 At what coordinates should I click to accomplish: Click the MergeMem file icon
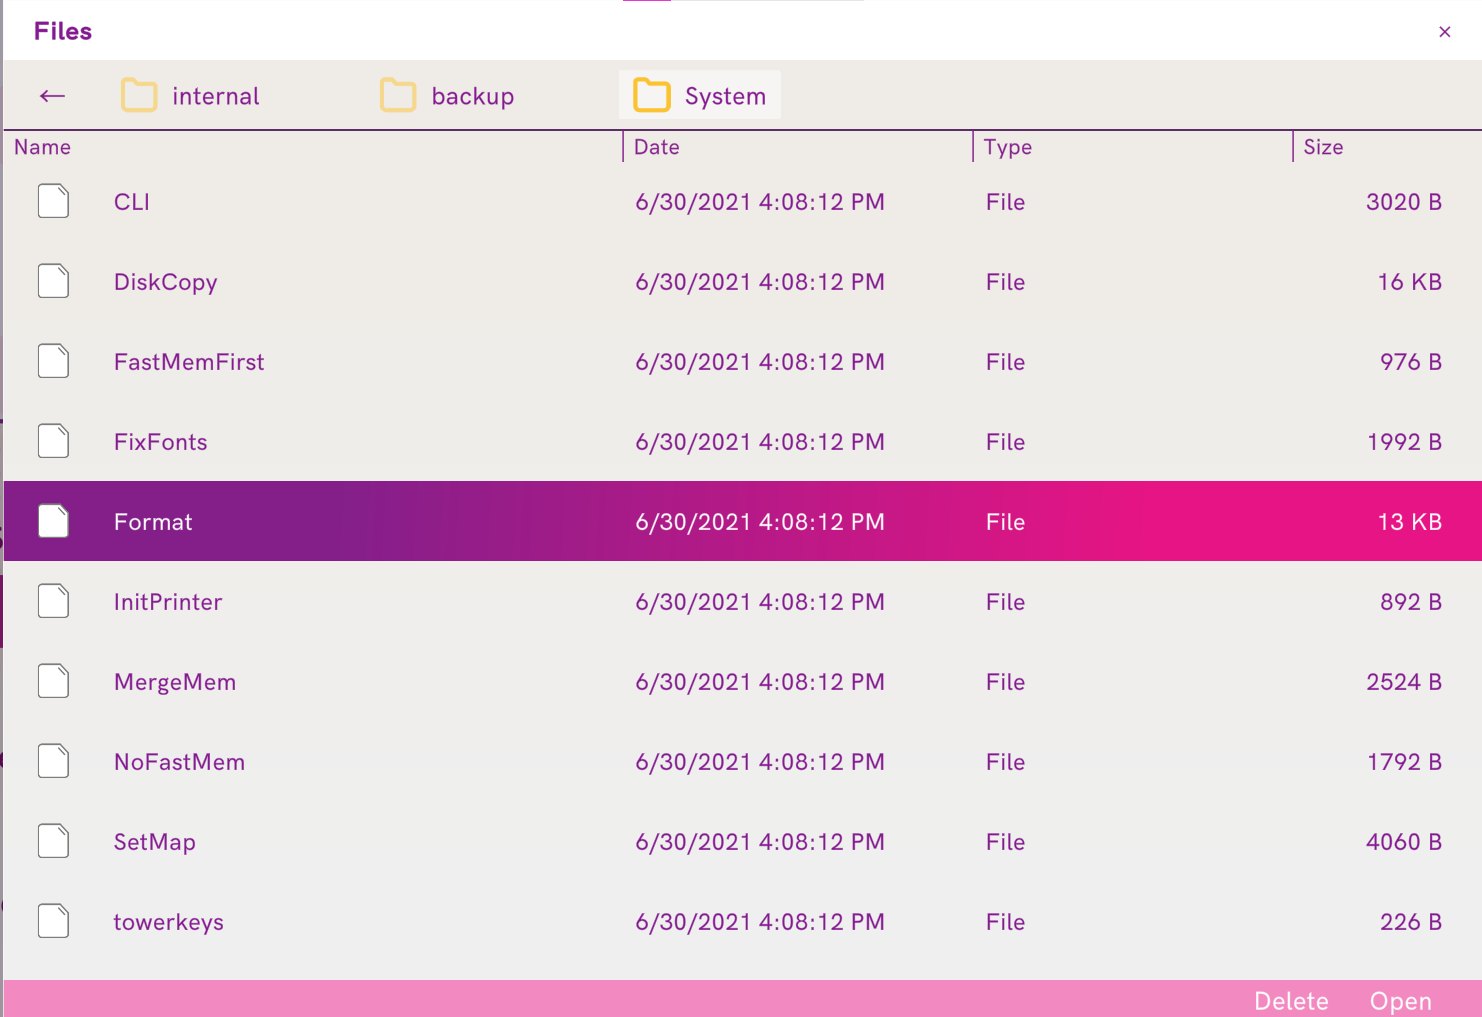coord(54,681)
